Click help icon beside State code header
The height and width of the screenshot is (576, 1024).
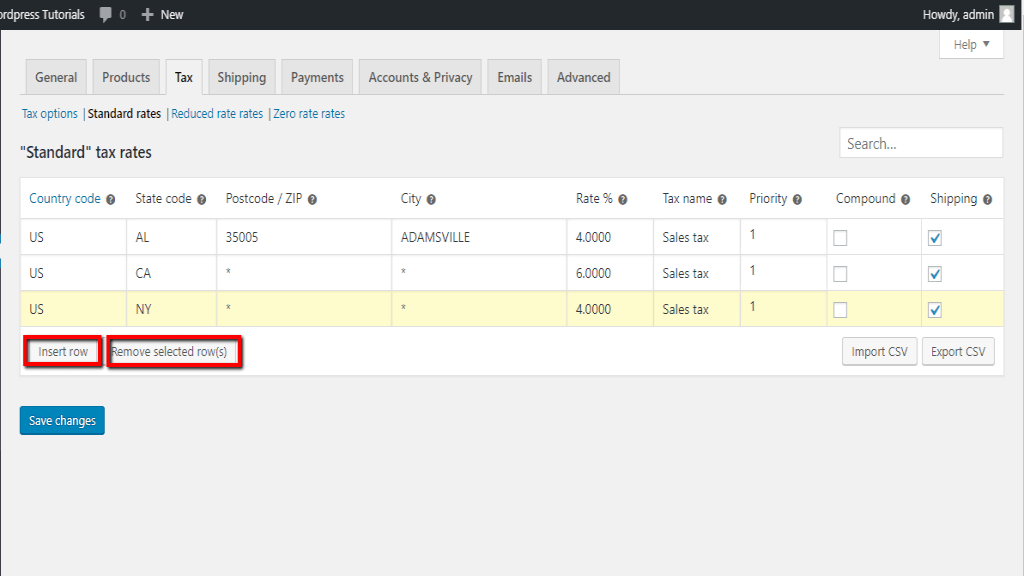202,200
